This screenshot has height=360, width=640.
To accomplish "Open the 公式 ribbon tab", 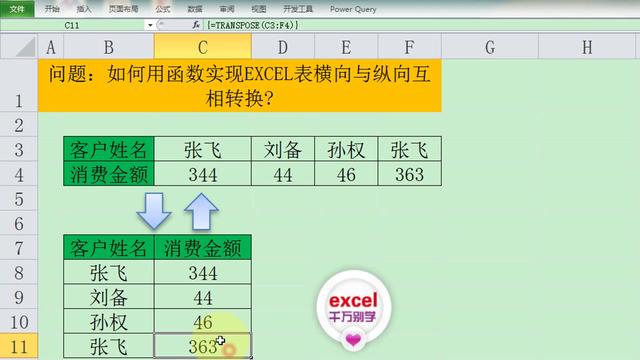I will (x=162, y=9).
